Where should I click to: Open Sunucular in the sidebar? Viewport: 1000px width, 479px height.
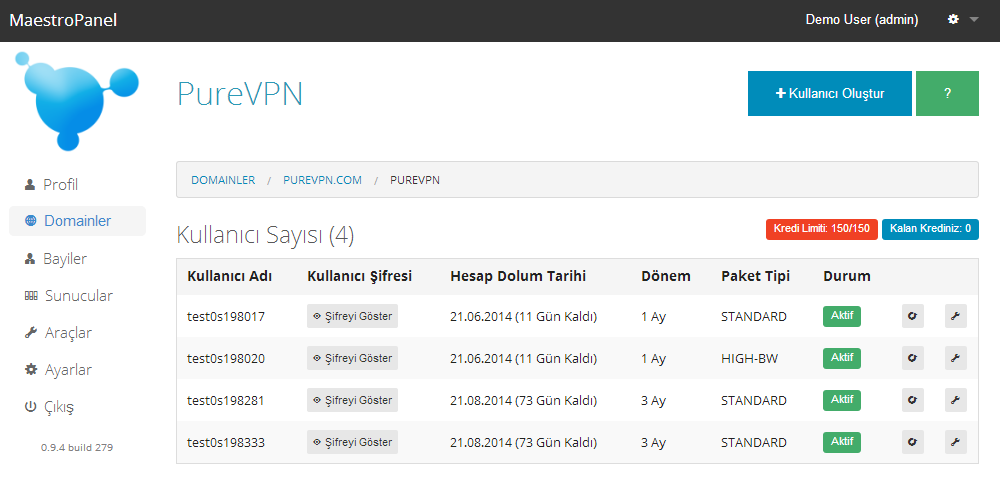(x=68, y=296)
